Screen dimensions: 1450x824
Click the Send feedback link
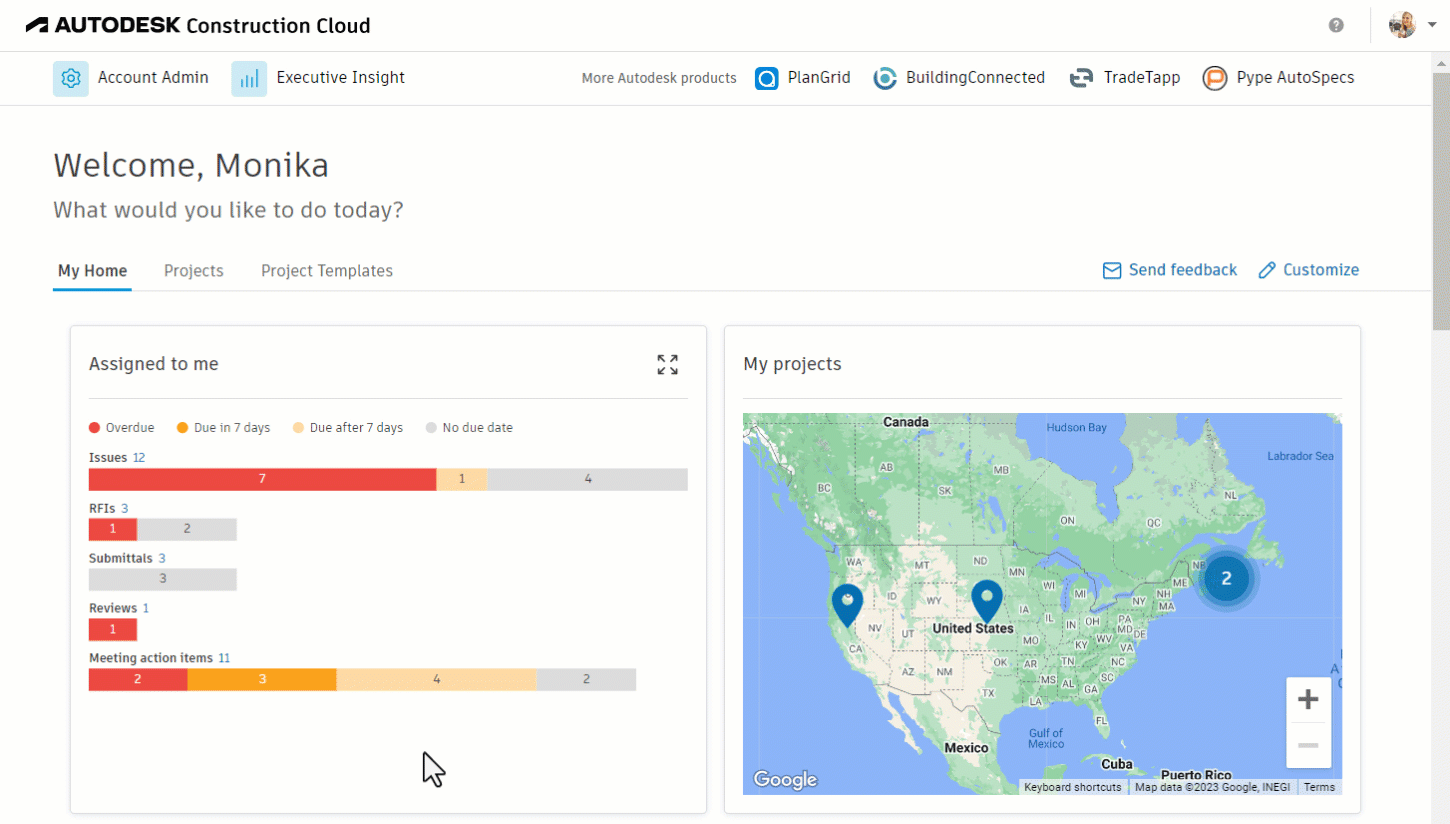tap(1169, 270)
